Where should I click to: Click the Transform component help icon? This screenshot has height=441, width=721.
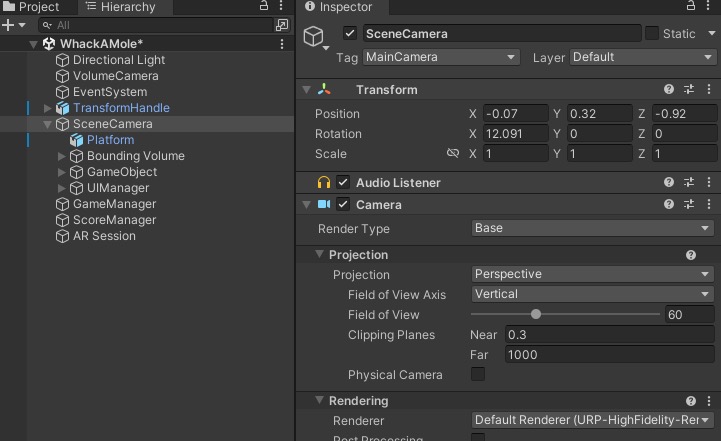point(669,90)
